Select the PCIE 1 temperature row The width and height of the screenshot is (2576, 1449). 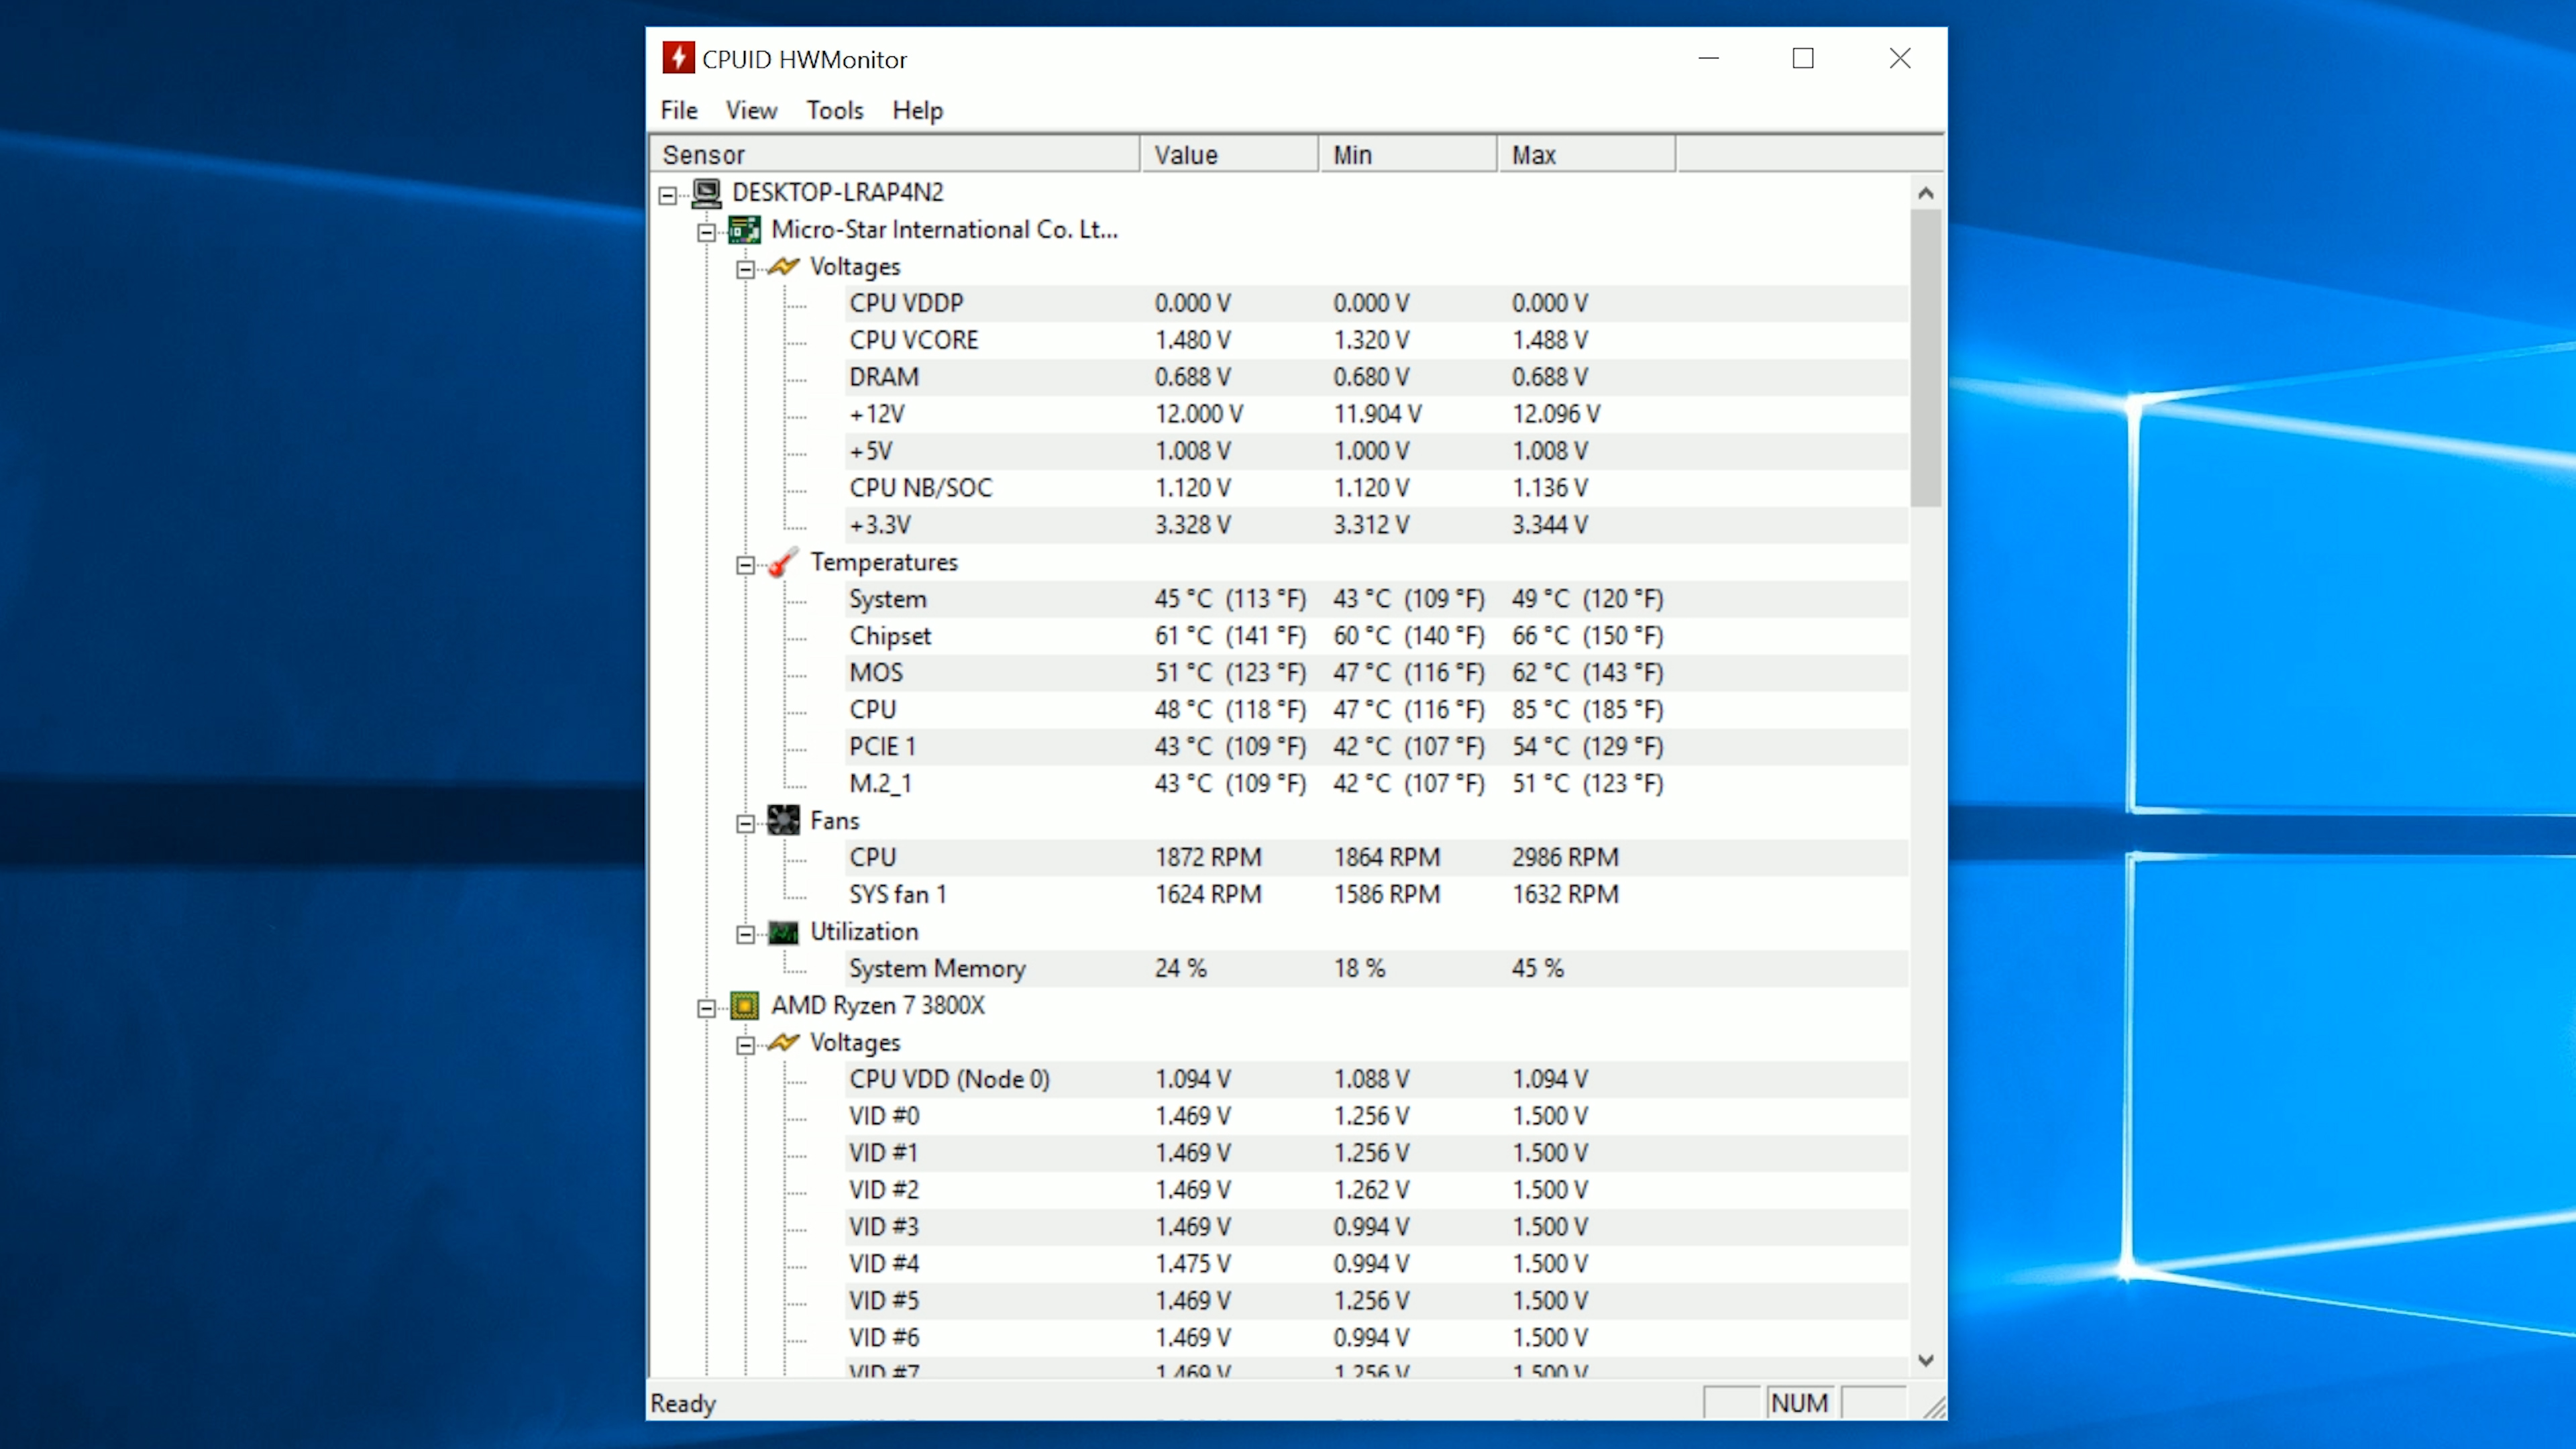(x=1376, y=747)
